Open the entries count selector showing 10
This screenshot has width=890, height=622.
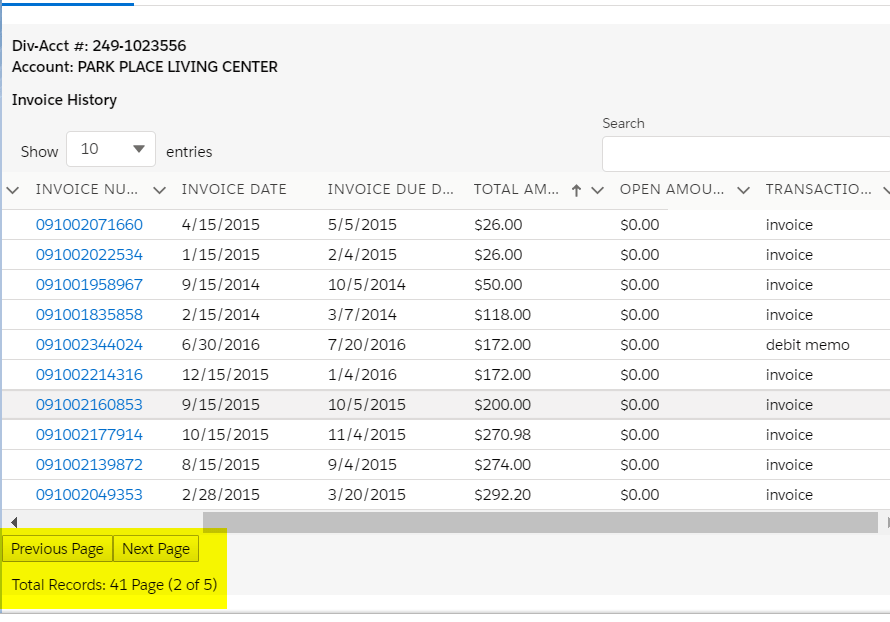(110, 148)
